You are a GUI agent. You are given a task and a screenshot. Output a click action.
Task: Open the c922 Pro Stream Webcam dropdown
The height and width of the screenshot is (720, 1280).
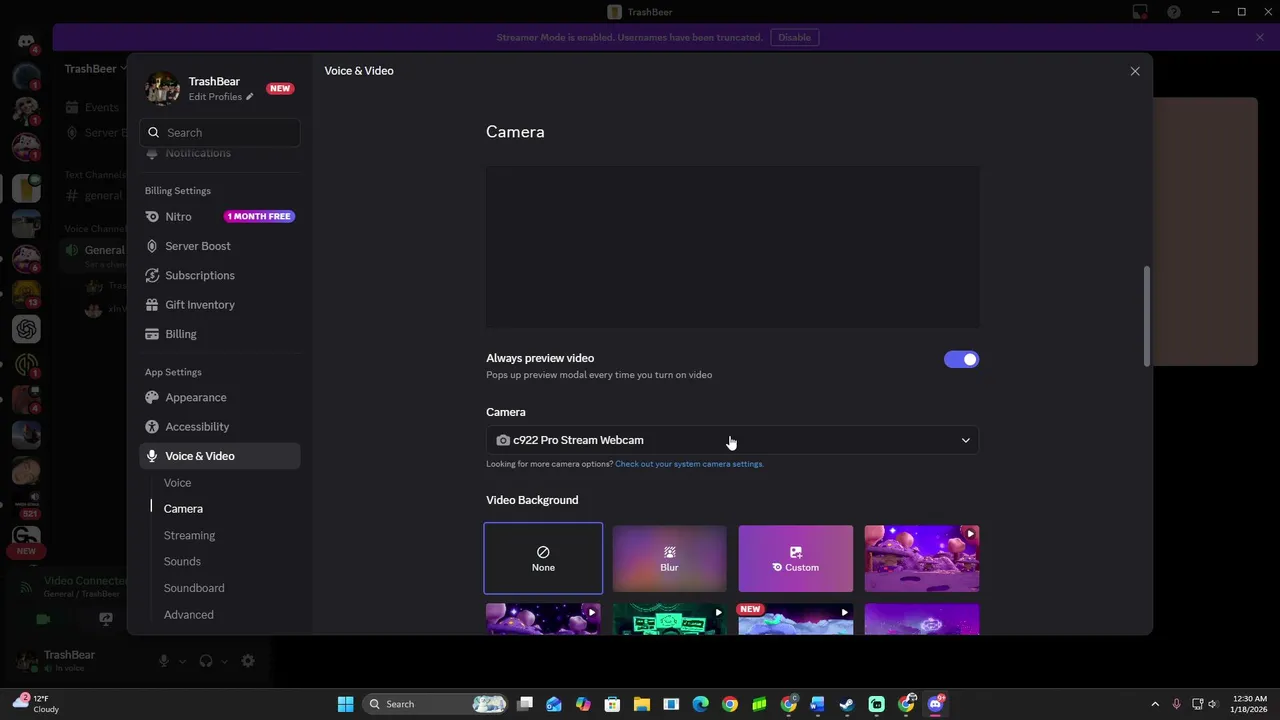732,440
